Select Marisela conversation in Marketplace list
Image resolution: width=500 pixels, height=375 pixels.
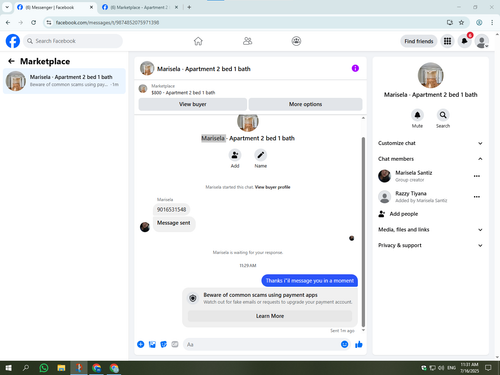[64, 81]
